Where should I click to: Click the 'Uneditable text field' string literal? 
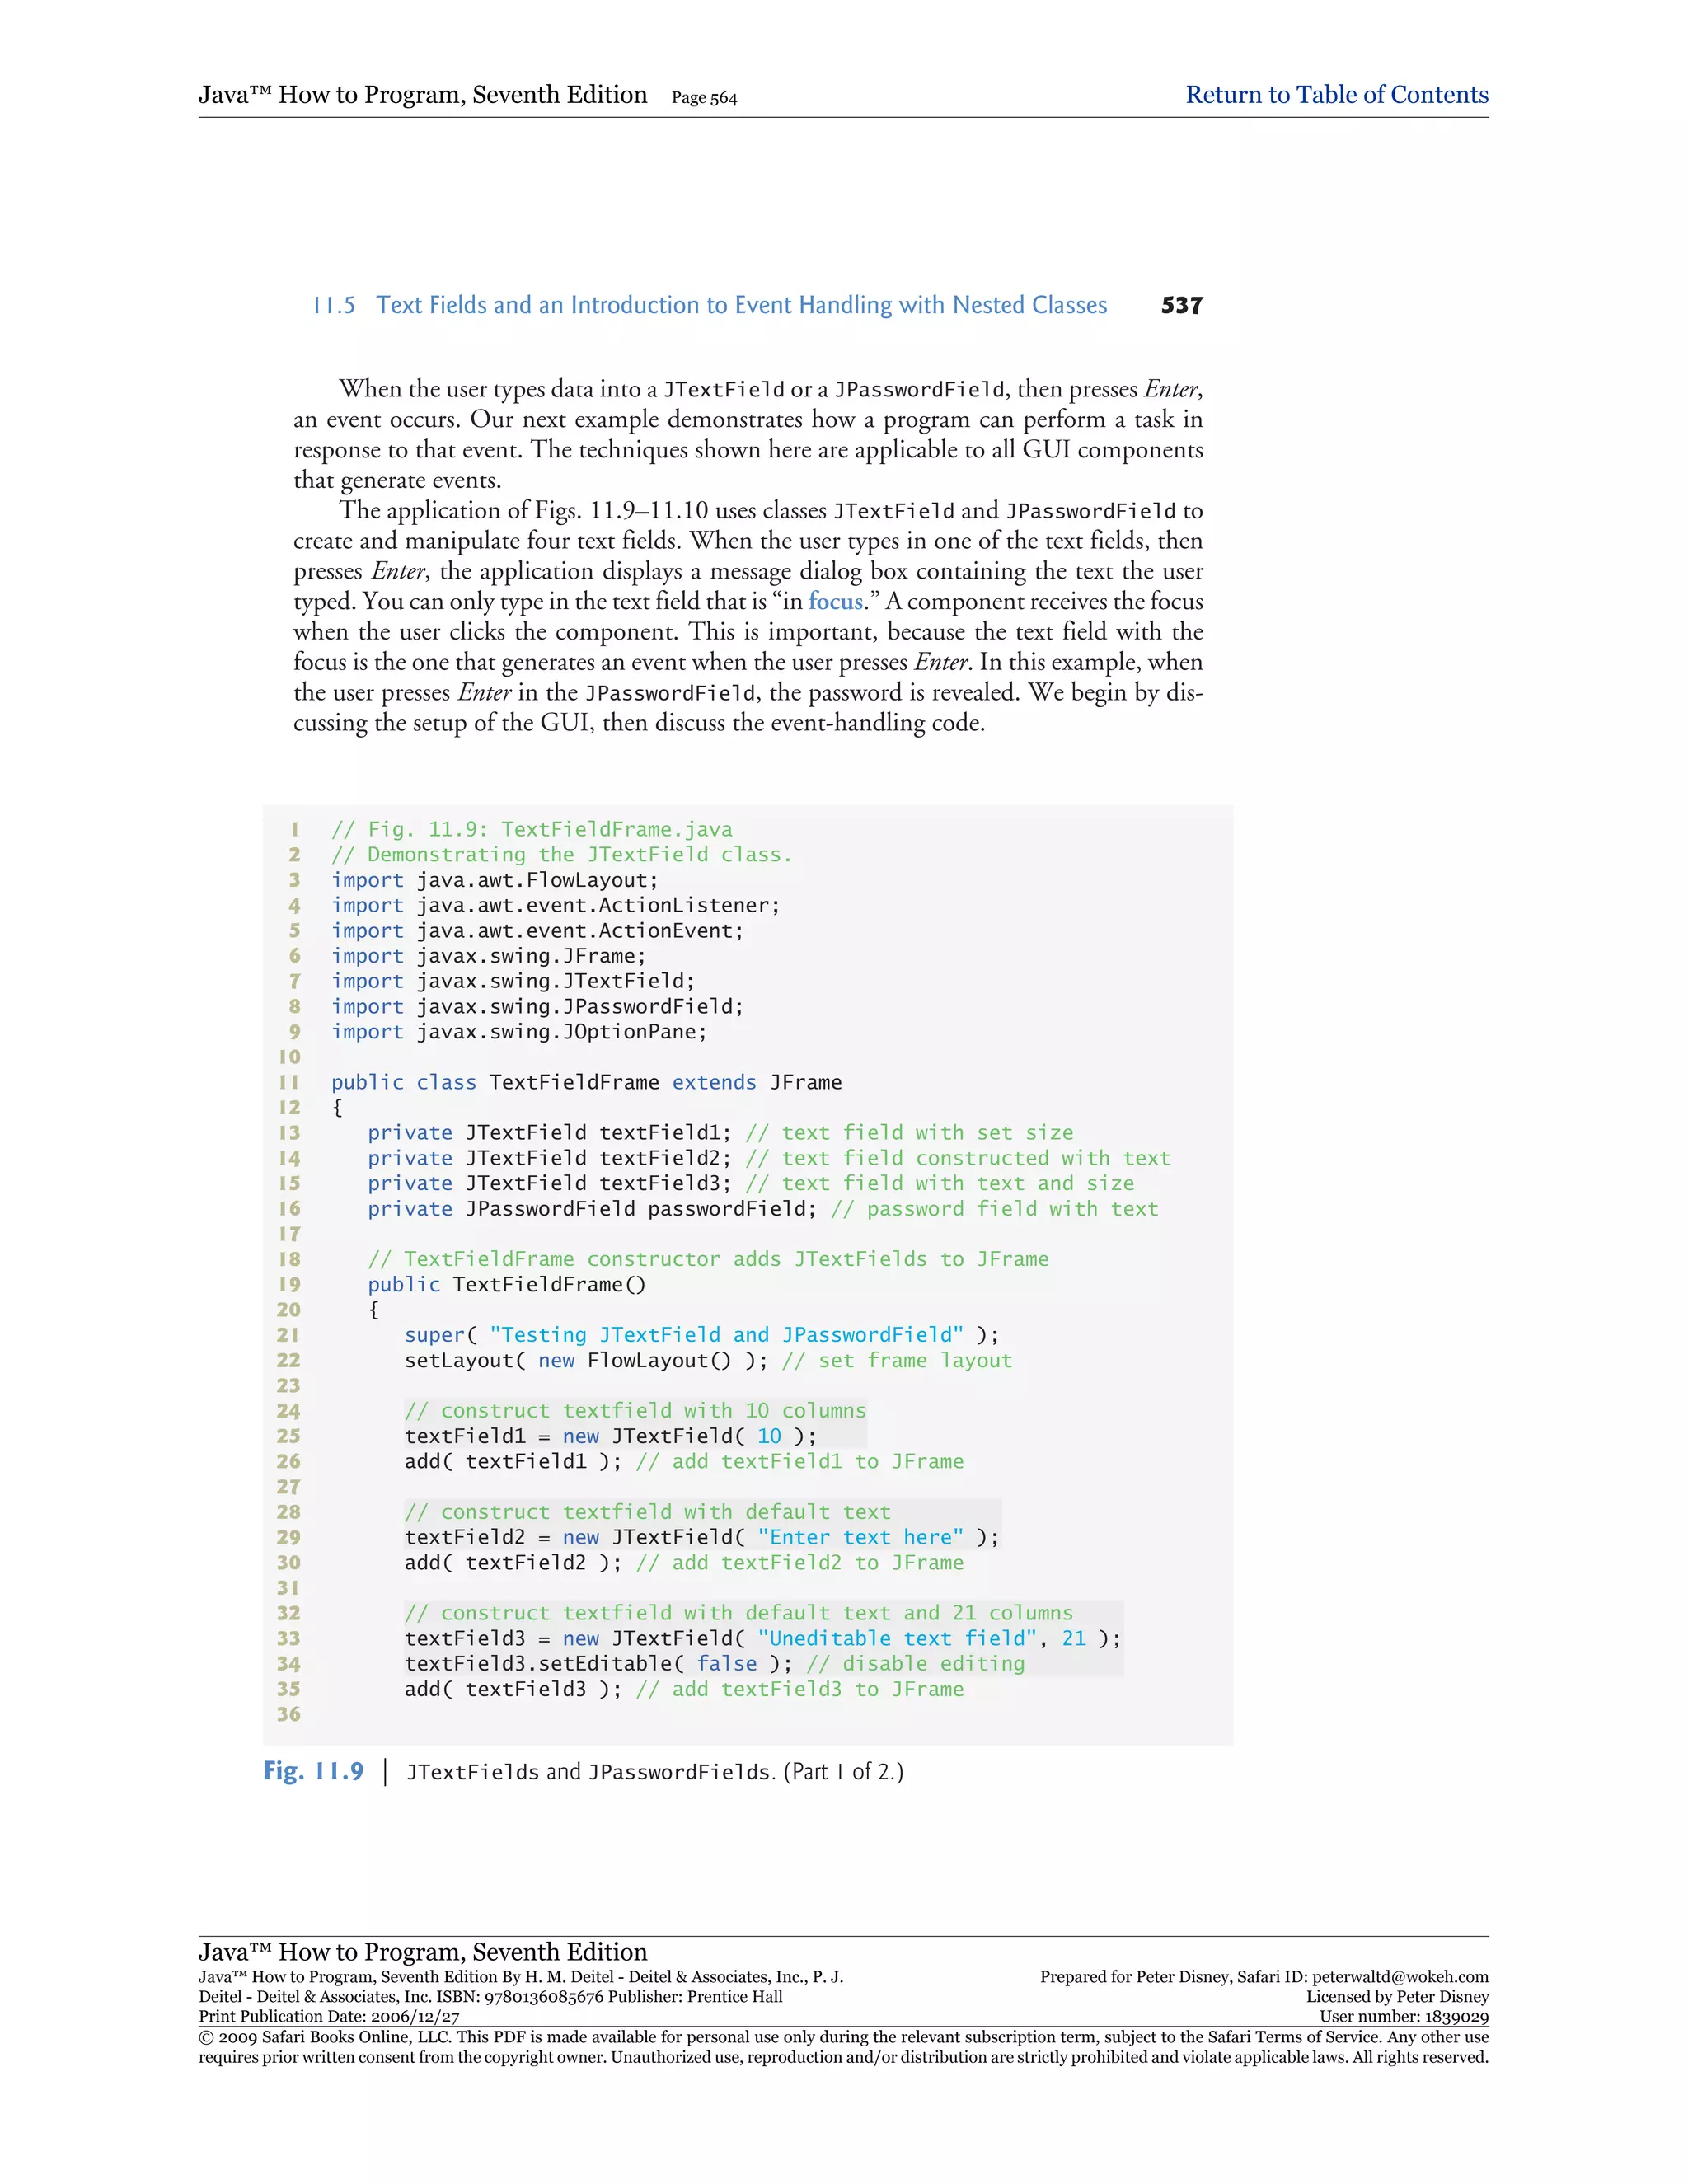(897, 1638)
